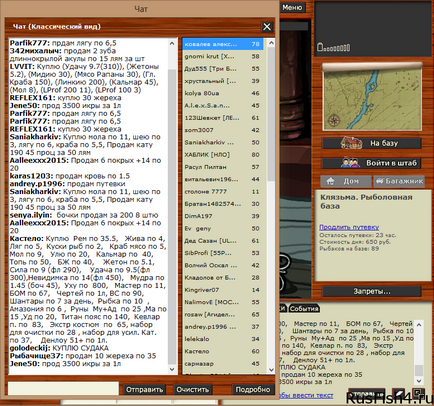Select player Волчий Оскал in list
Screen dimensions: 434x406
pyautogui.click(x=223, y=265)
